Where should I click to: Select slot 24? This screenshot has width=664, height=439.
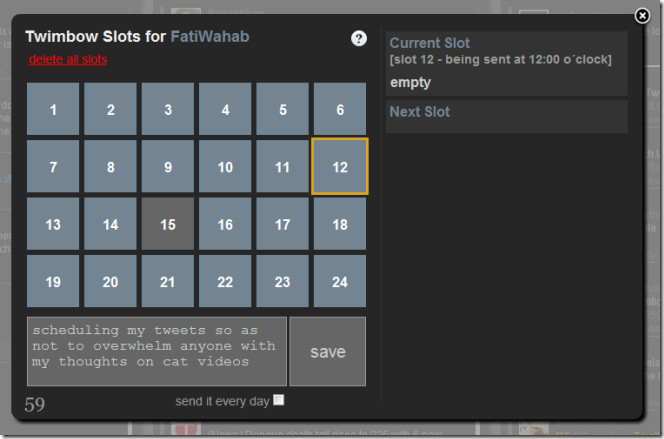tap(340, 282)
